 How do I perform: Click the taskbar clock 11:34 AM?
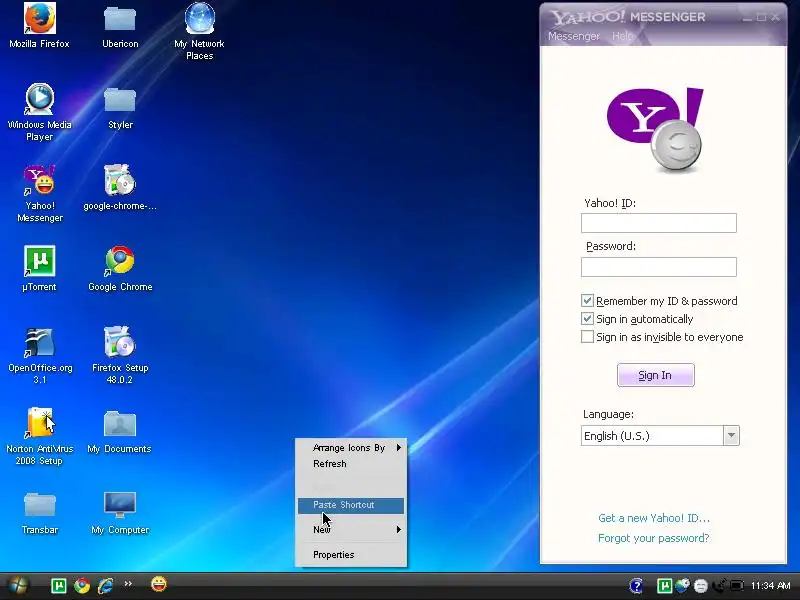coord(770,586)
